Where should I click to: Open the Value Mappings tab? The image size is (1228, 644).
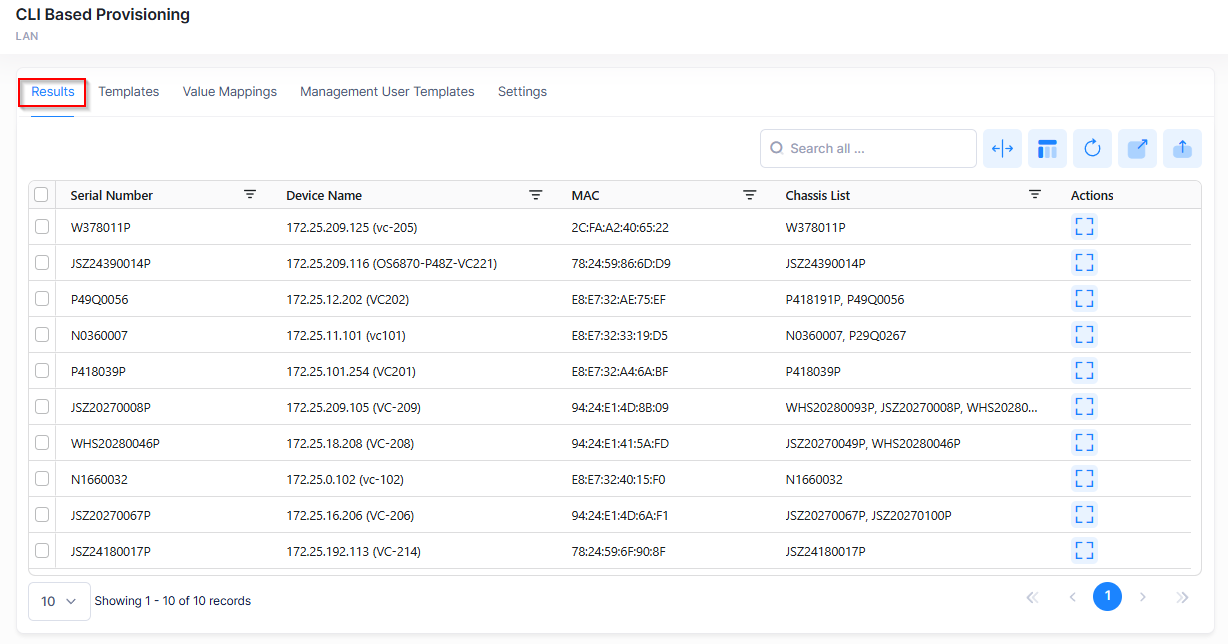point(229,92)
